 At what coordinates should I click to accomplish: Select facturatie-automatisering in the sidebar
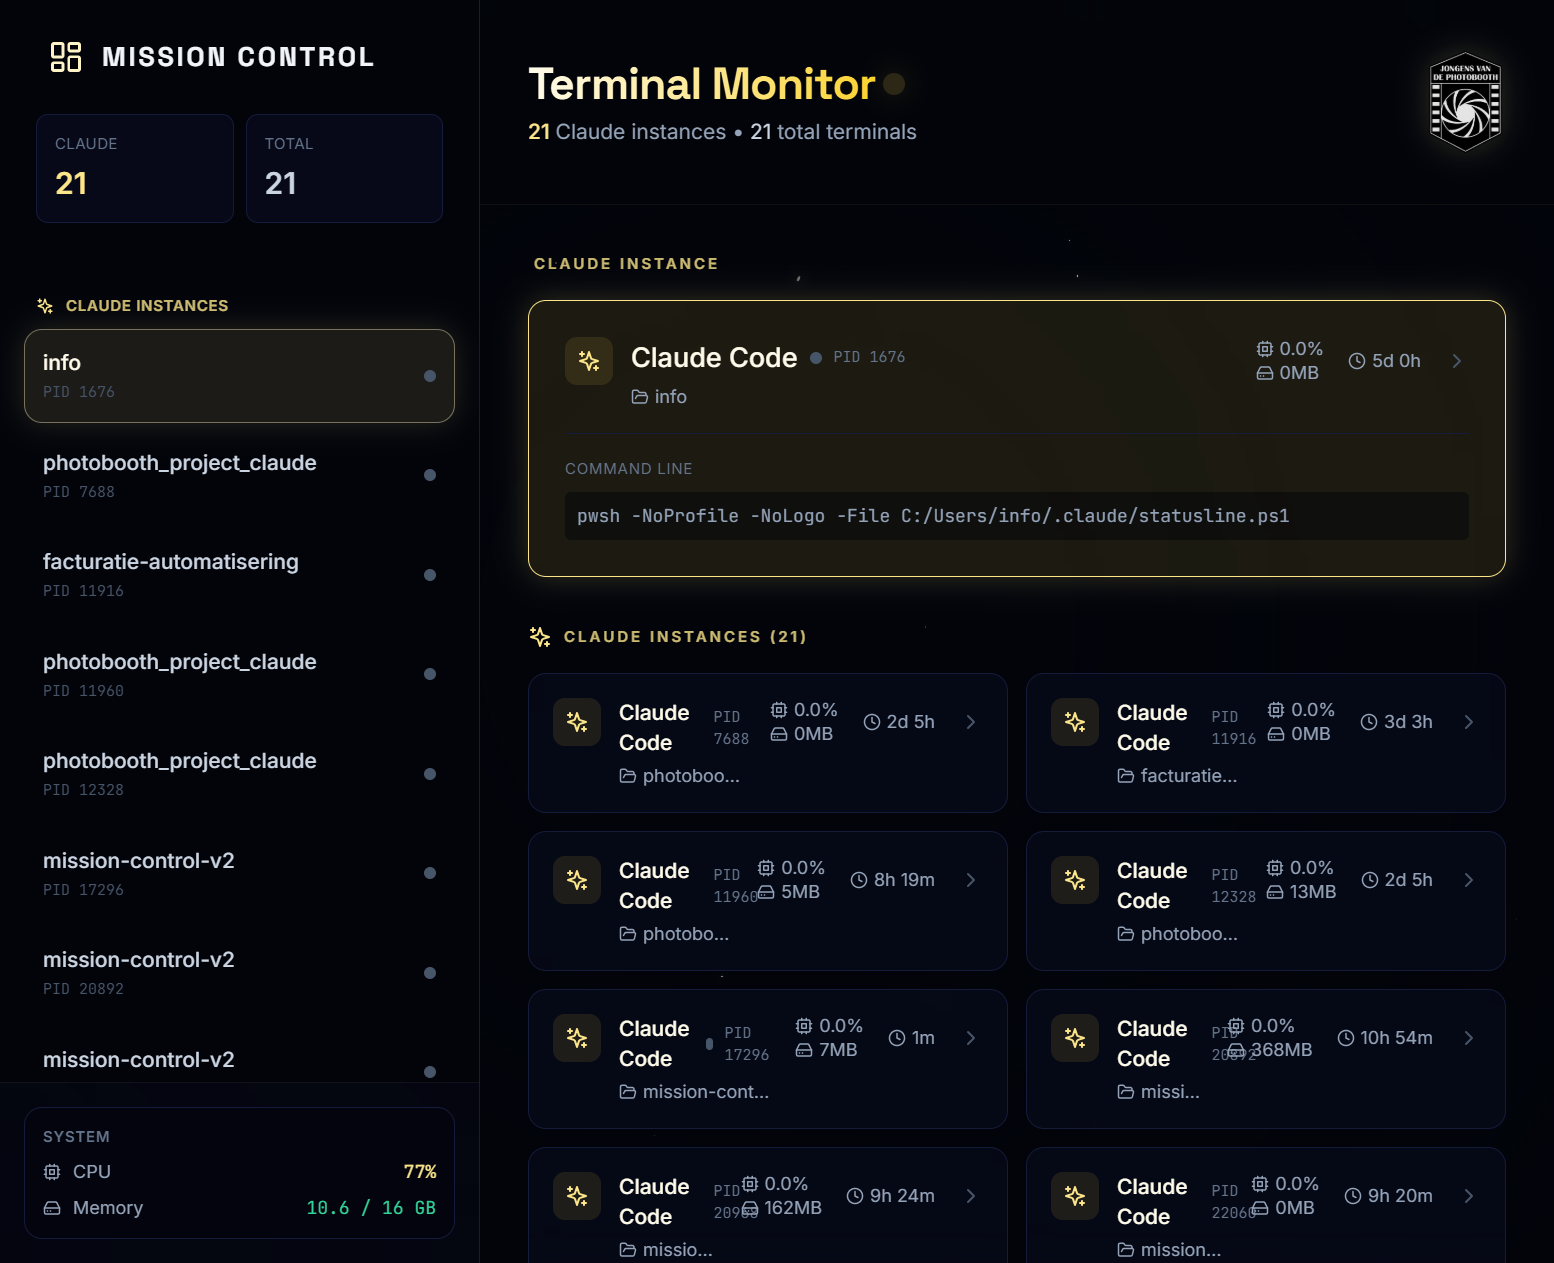tap(239, 575)
